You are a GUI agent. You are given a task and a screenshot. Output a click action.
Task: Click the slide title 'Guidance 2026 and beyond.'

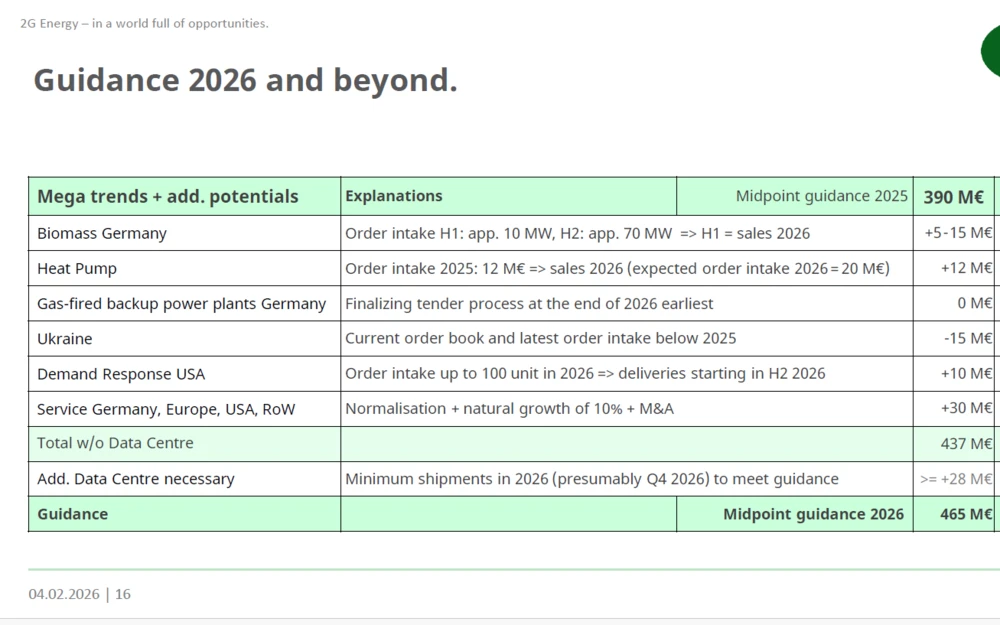pyautogui.click(x=245, y=80)
